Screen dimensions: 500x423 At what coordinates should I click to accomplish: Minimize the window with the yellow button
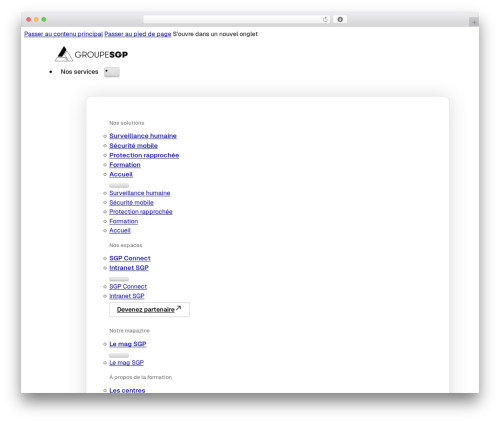(x=36, y=20)
